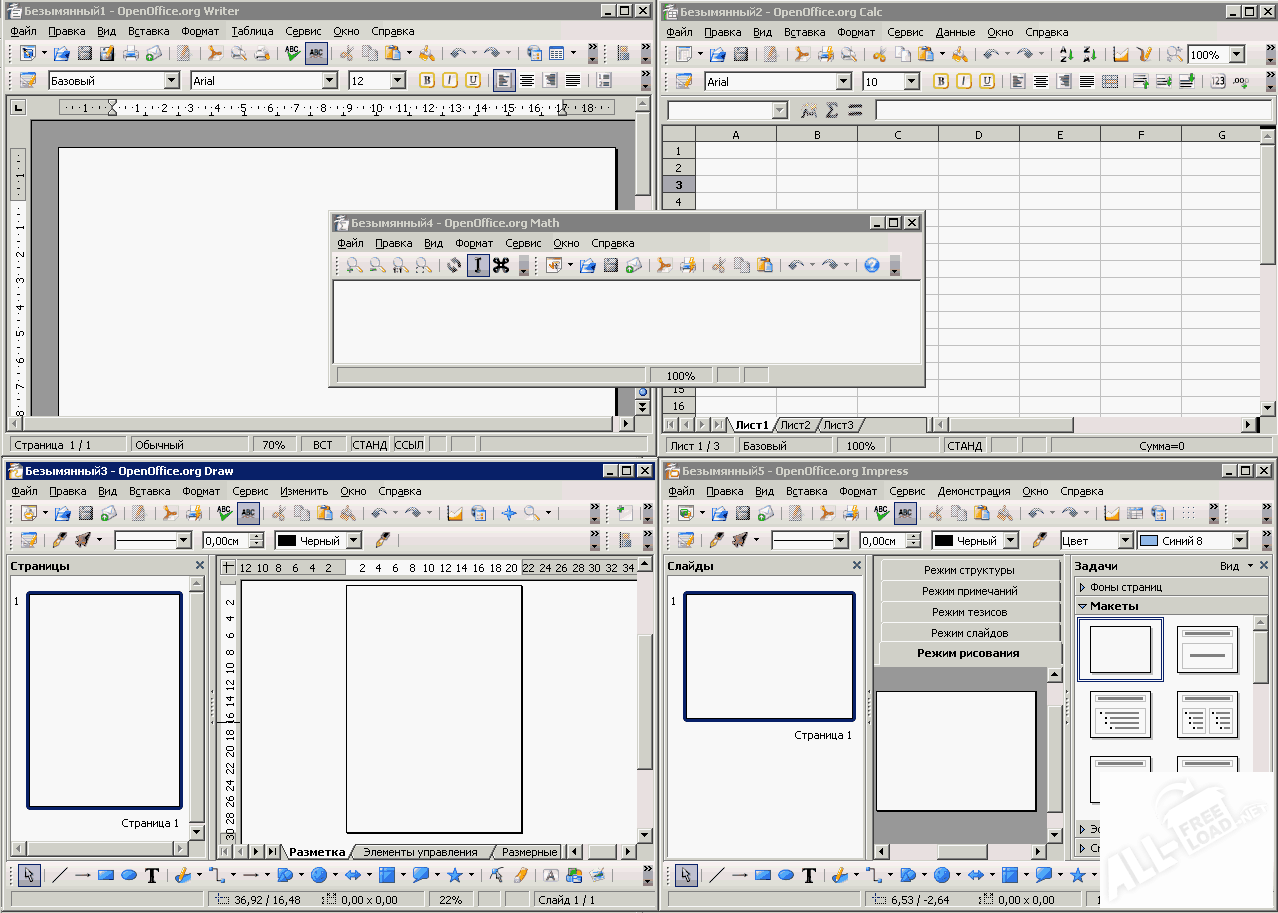Open the Вставка menu in Writer

148,31
